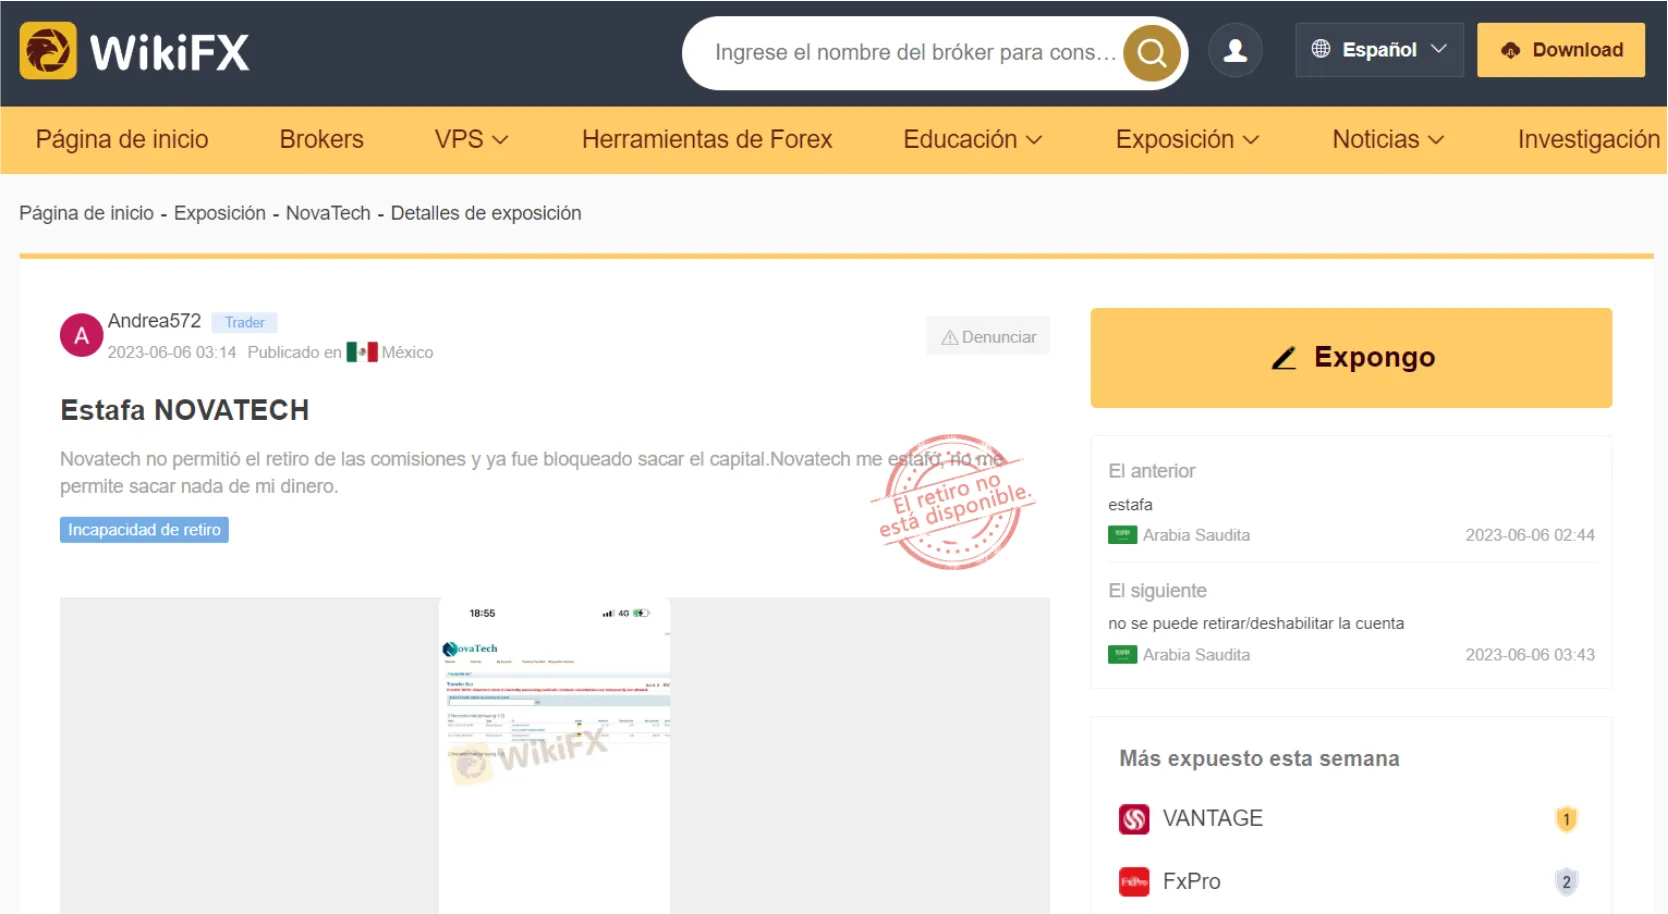The width and height of the screenshot is (1668, 914).
Task: Expand the Noticias menu
Action: [1388, 140]
